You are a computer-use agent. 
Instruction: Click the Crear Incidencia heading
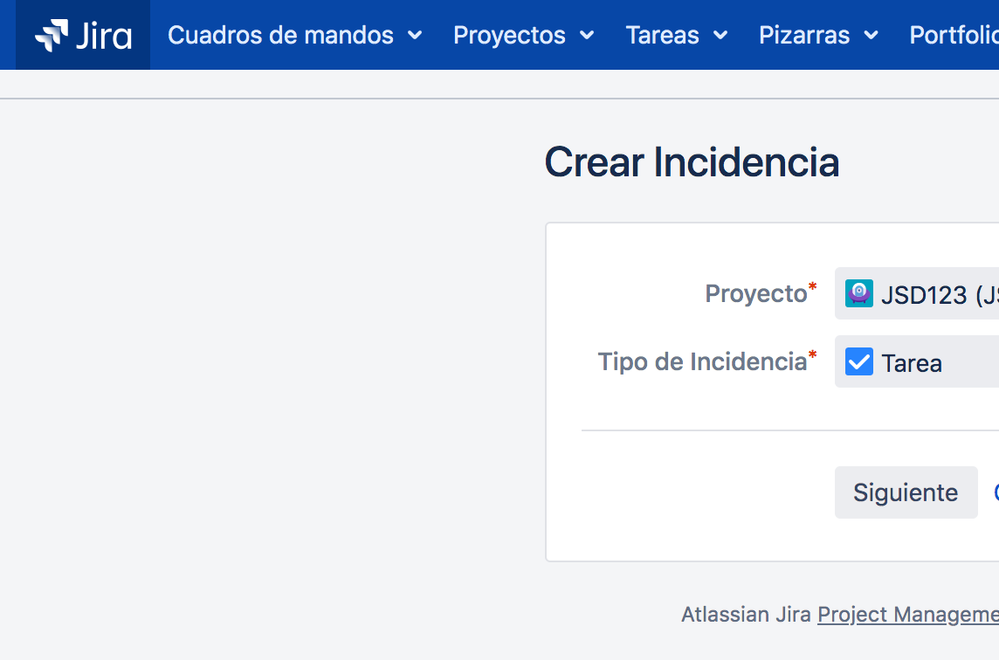692,162
